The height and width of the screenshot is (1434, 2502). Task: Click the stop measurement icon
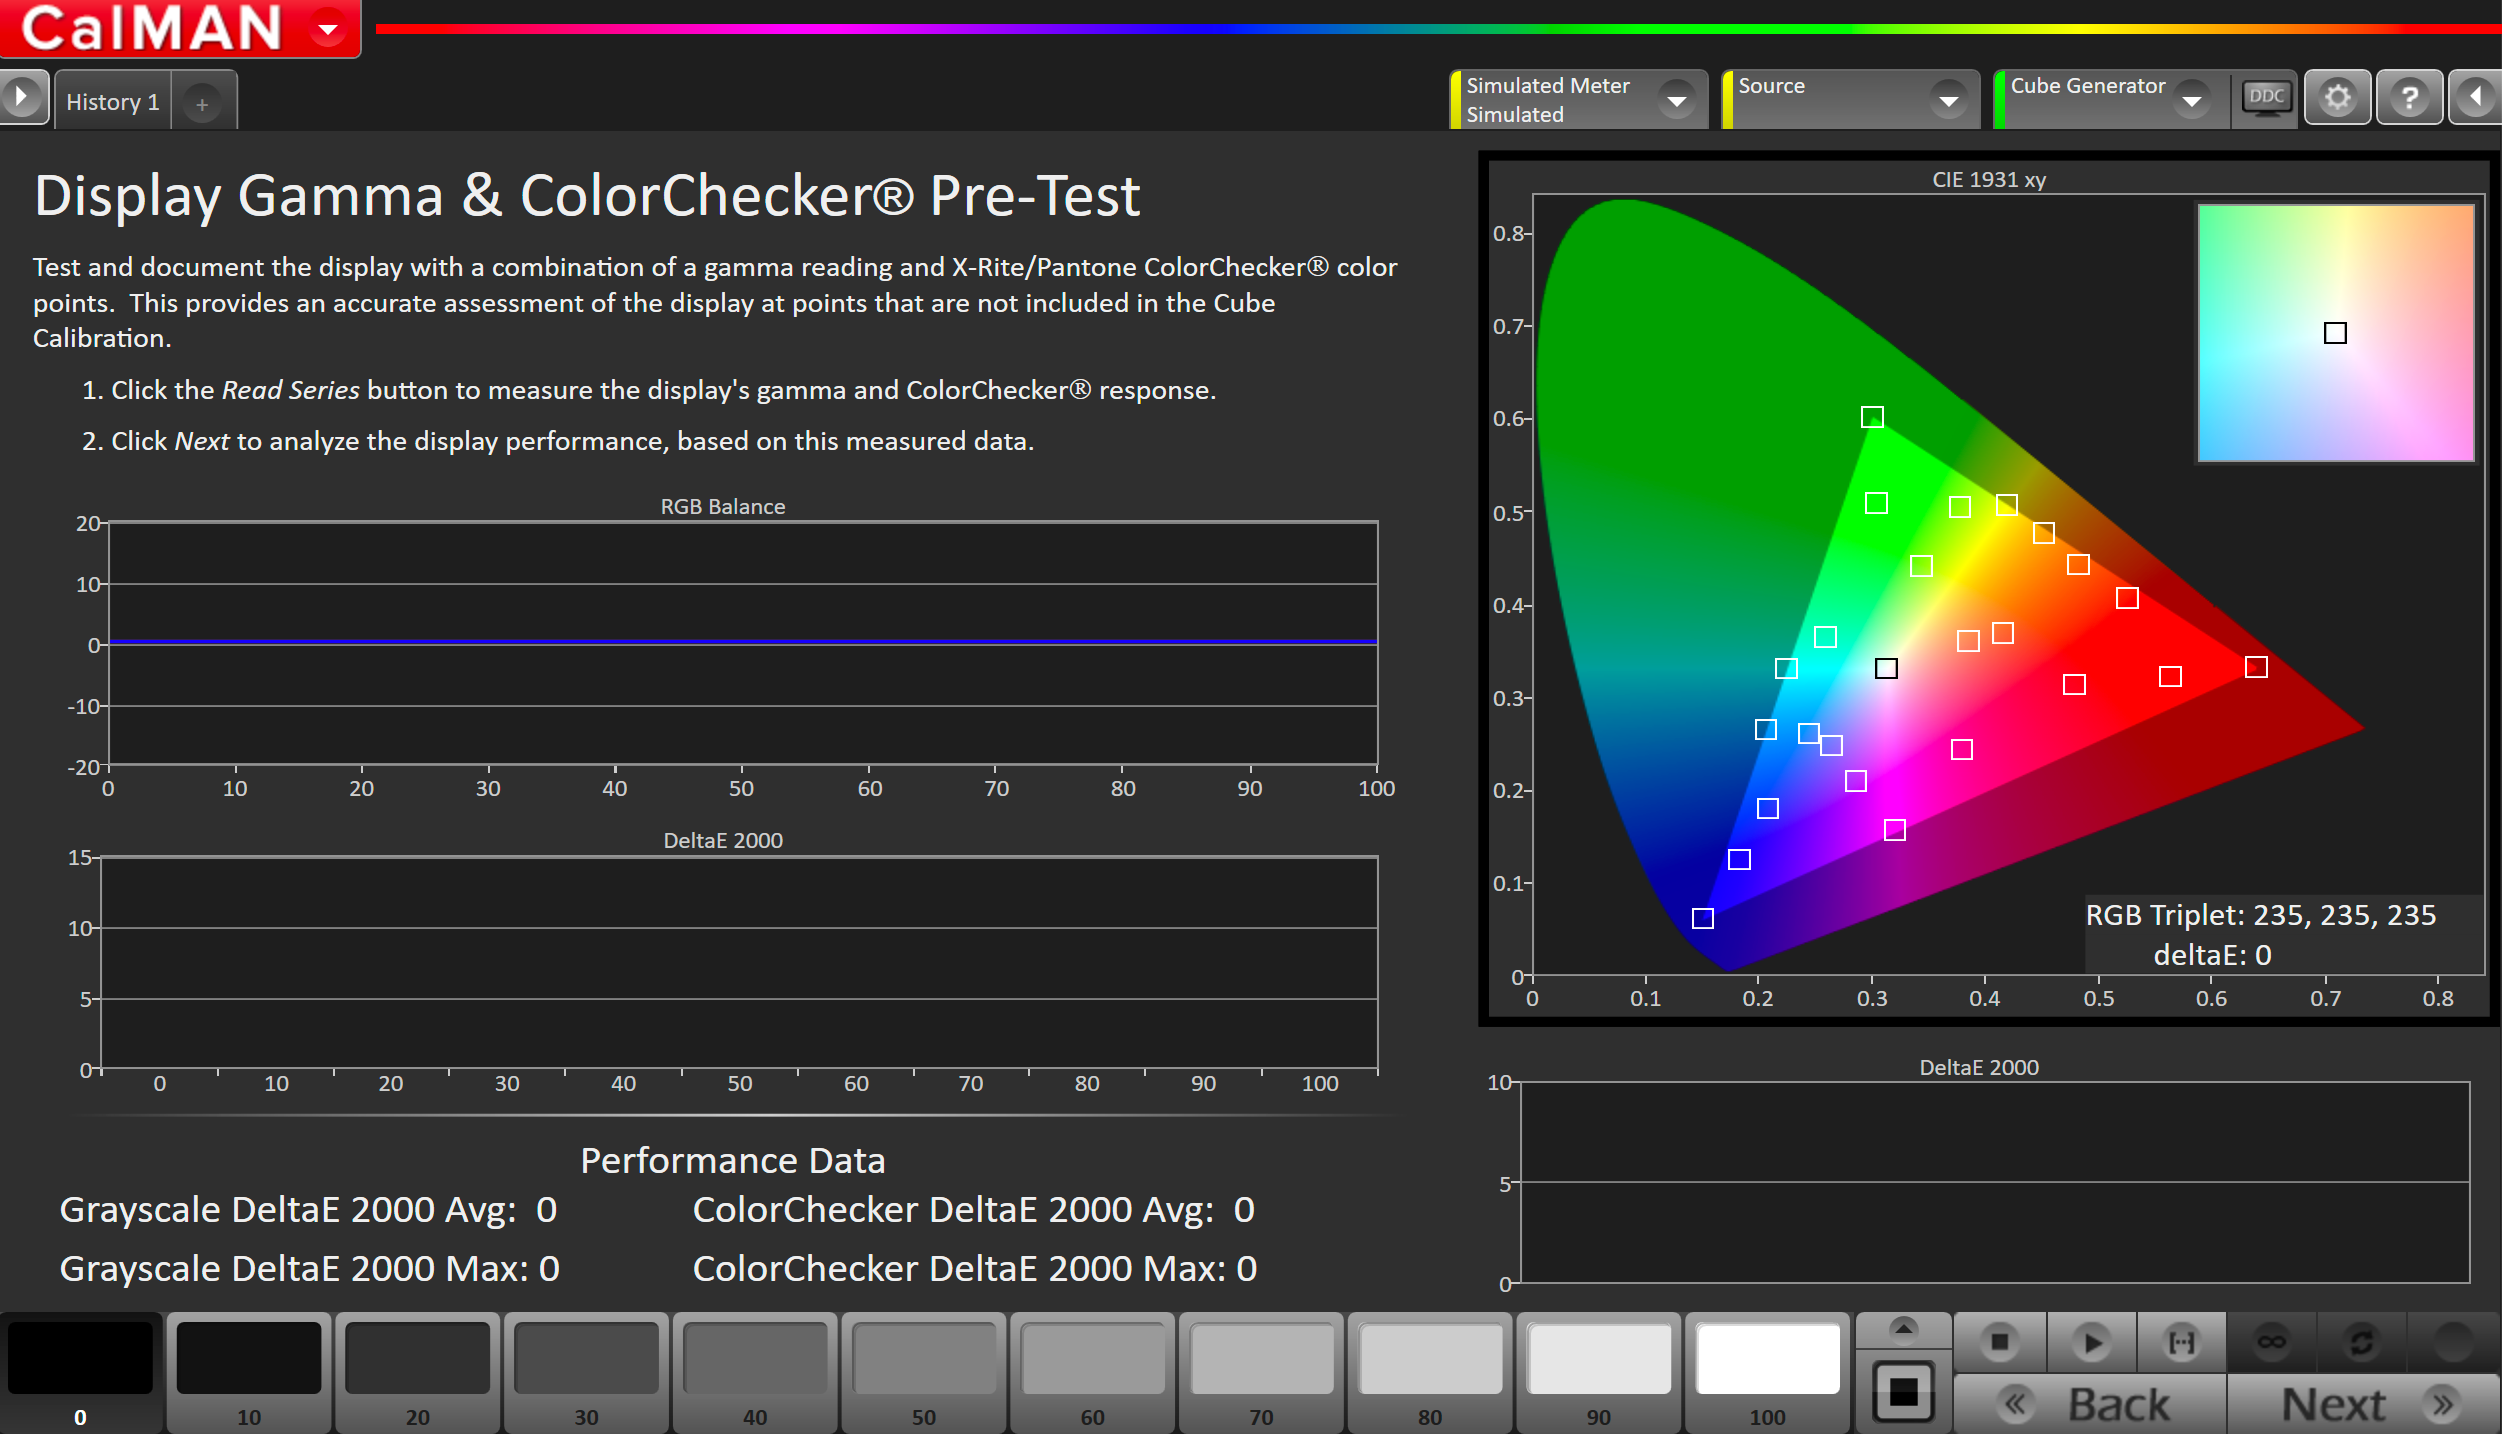(2000, 1342)
